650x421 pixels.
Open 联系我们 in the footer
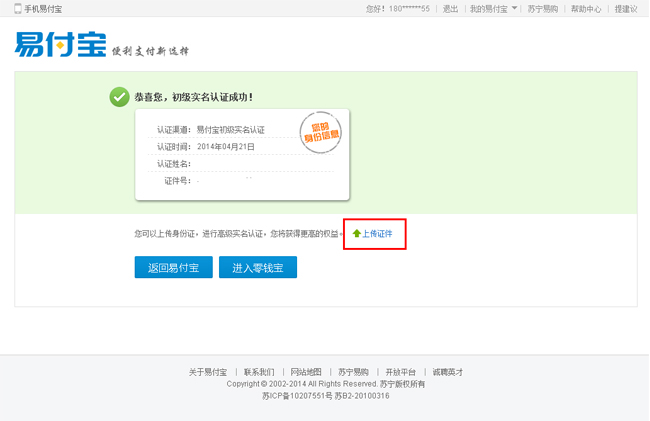click(258, 372)
